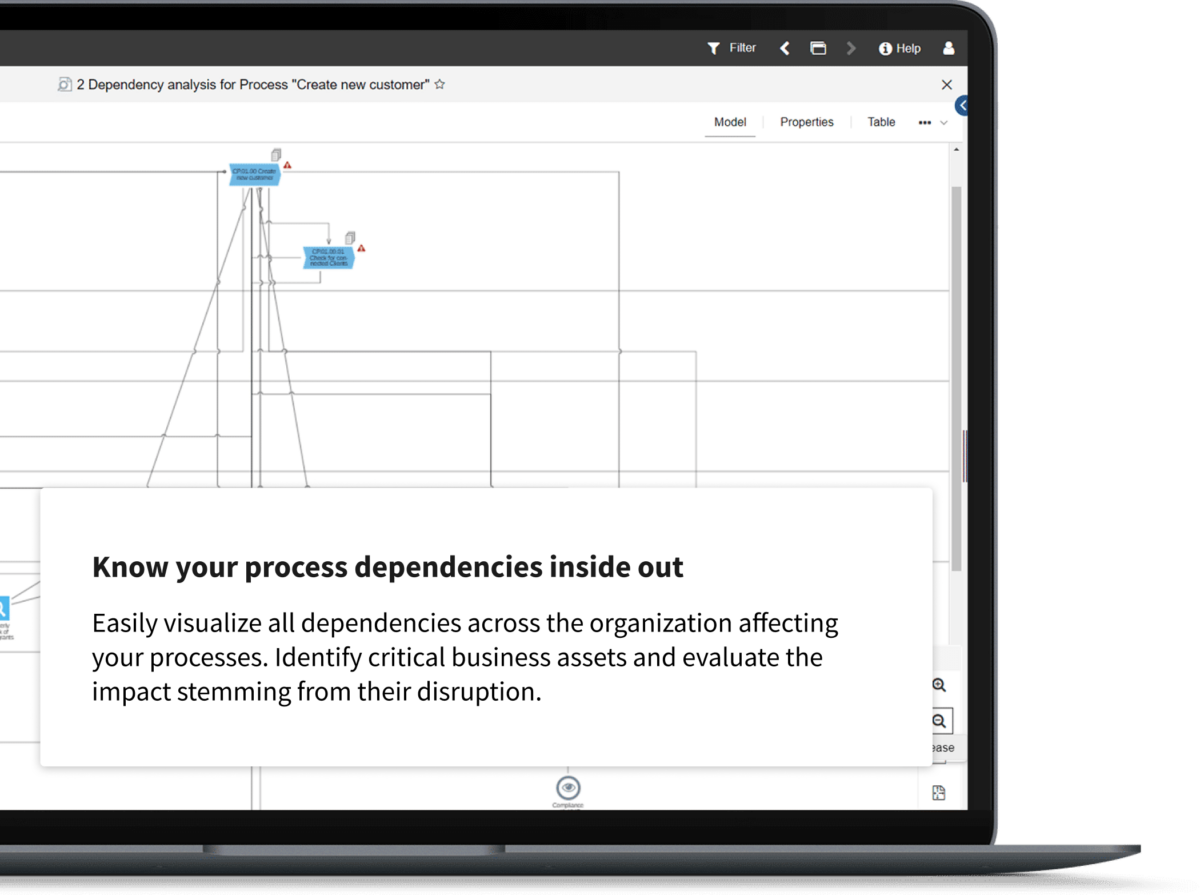Open the user profile icon
Image resolution: width=1200 pixels, height=895 pixels.
tap(948, 48)
